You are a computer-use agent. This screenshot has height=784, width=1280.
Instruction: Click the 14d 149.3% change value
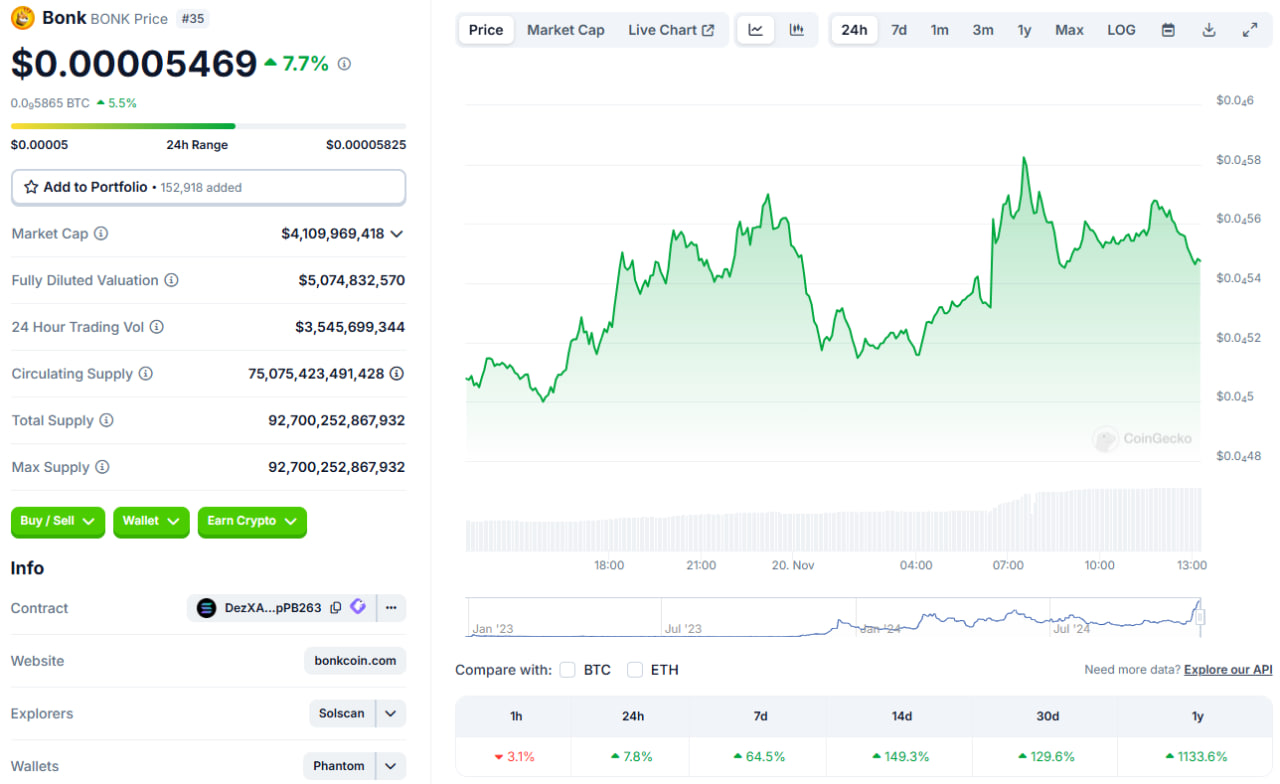[x=901, y=756]
